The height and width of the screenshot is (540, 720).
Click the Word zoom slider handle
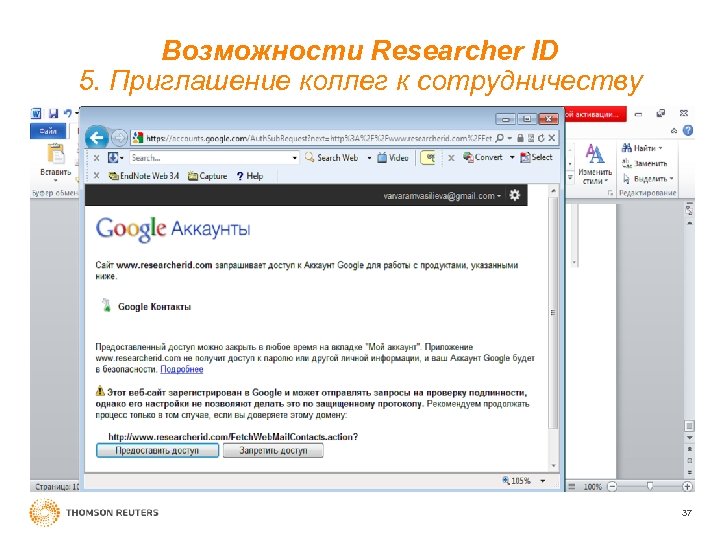tap(649, 486)
